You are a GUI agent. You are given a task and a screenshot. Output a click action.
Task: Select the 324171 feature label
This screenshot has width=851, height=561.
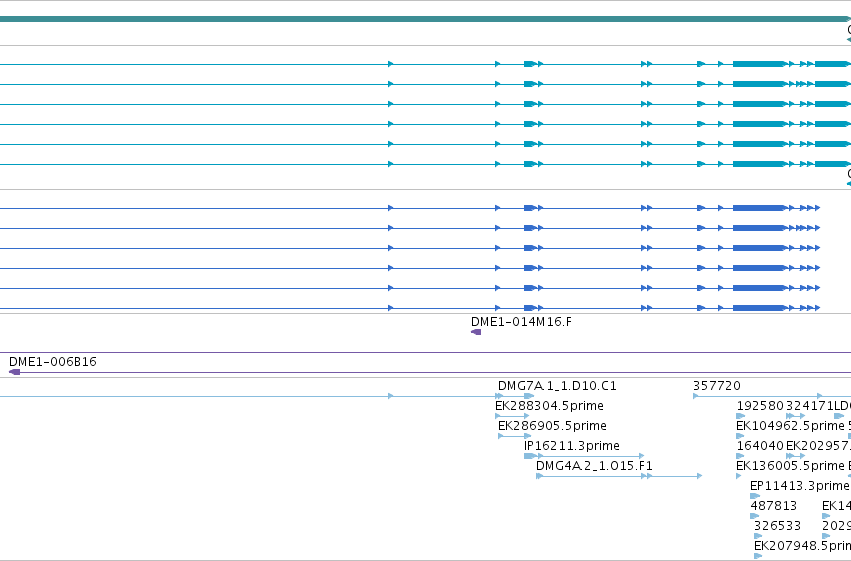[x=809, y=406]
